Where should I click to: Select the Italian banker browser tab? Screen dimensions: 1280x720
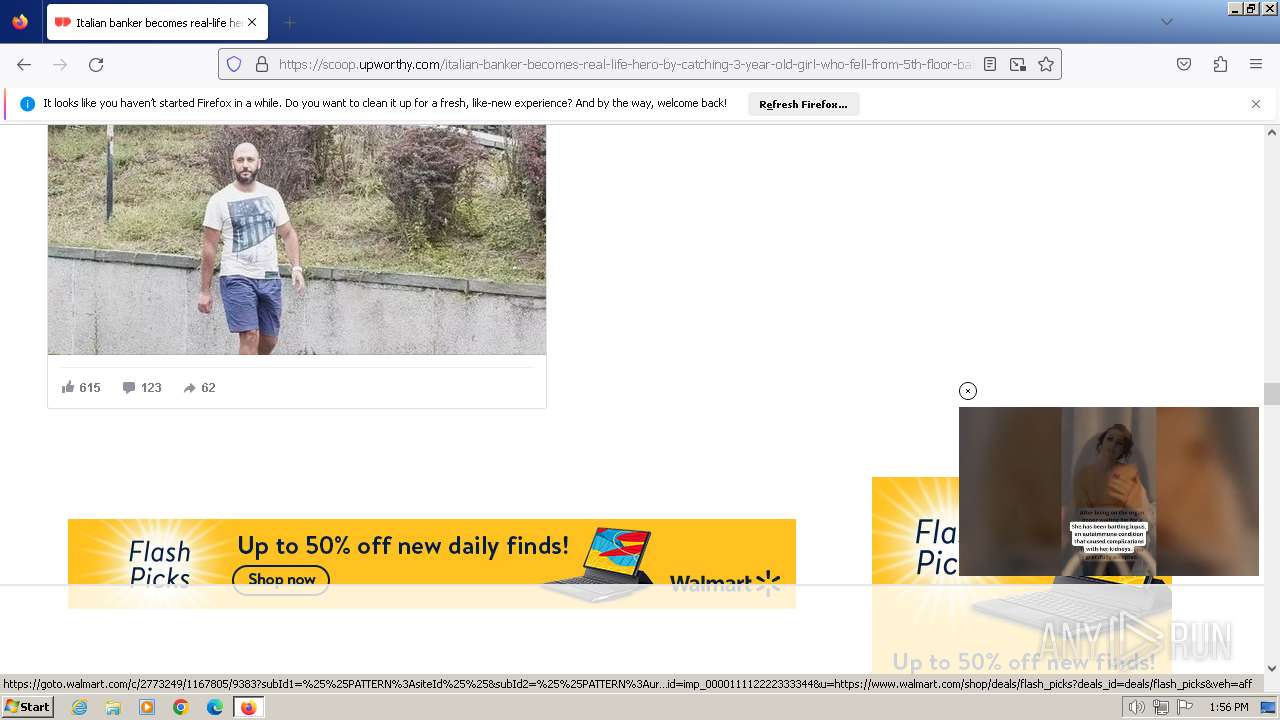click(x=157, y=22)
